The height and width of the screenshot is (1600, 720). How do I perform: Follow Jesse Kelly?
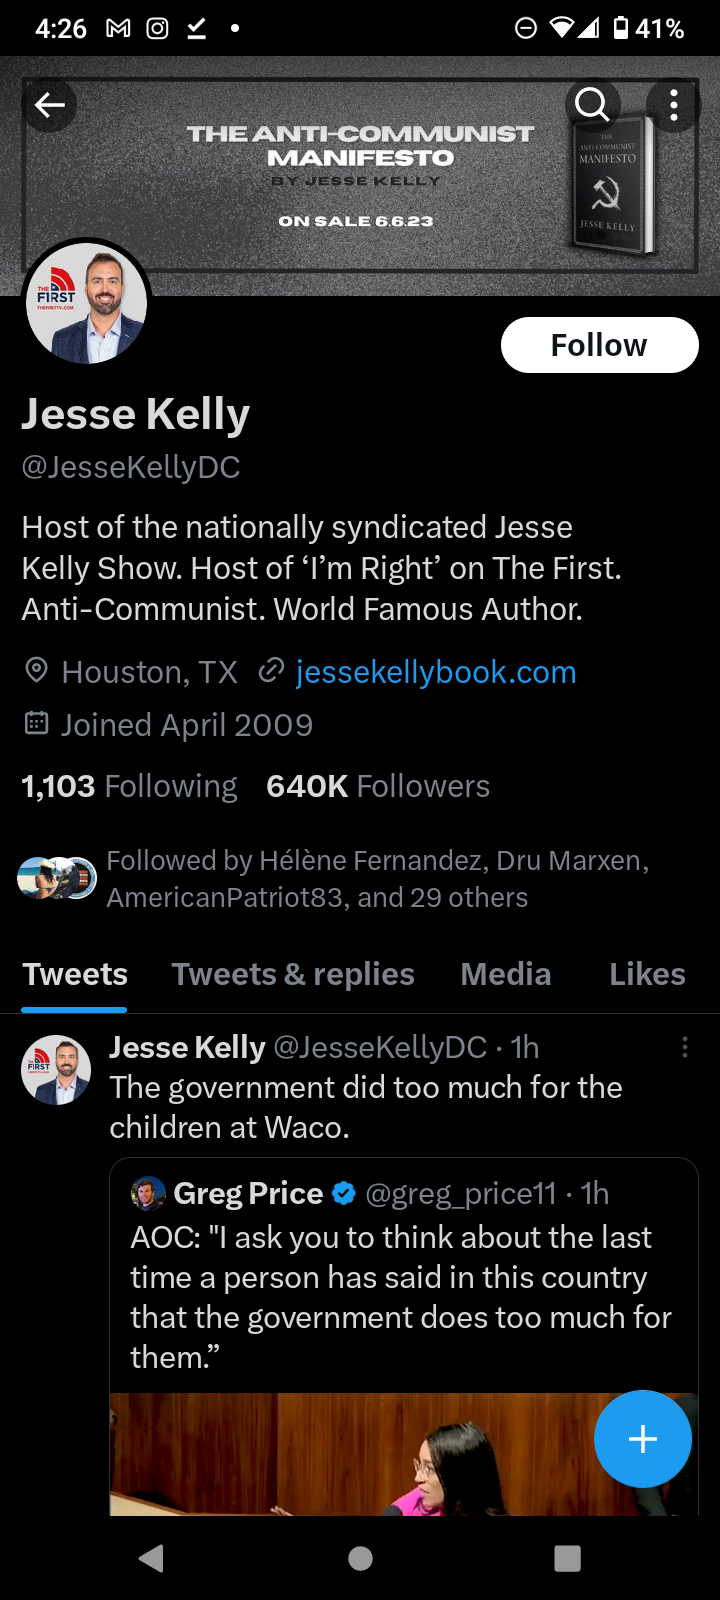[x=599, y=345]
